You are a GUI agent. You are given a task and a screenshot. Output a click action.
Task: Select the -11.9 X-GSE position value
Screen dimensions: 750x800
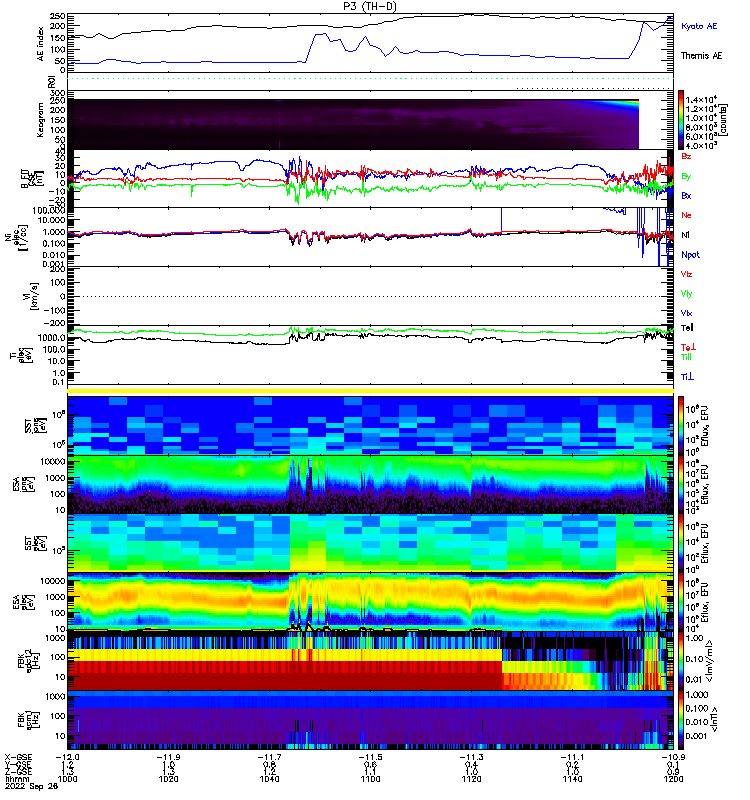[x=168, y=757]
